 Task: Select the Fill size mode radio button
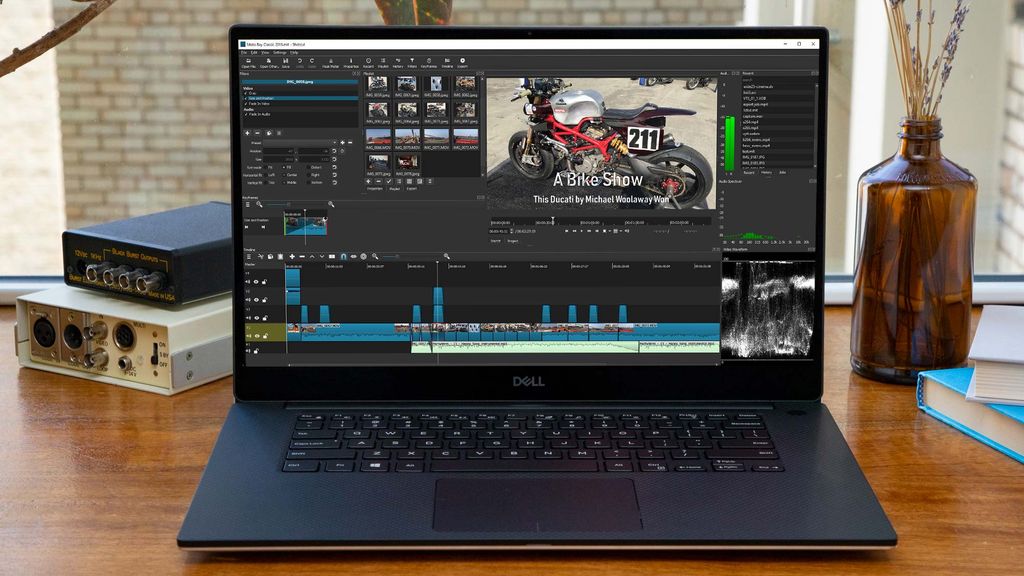(284, 167)
